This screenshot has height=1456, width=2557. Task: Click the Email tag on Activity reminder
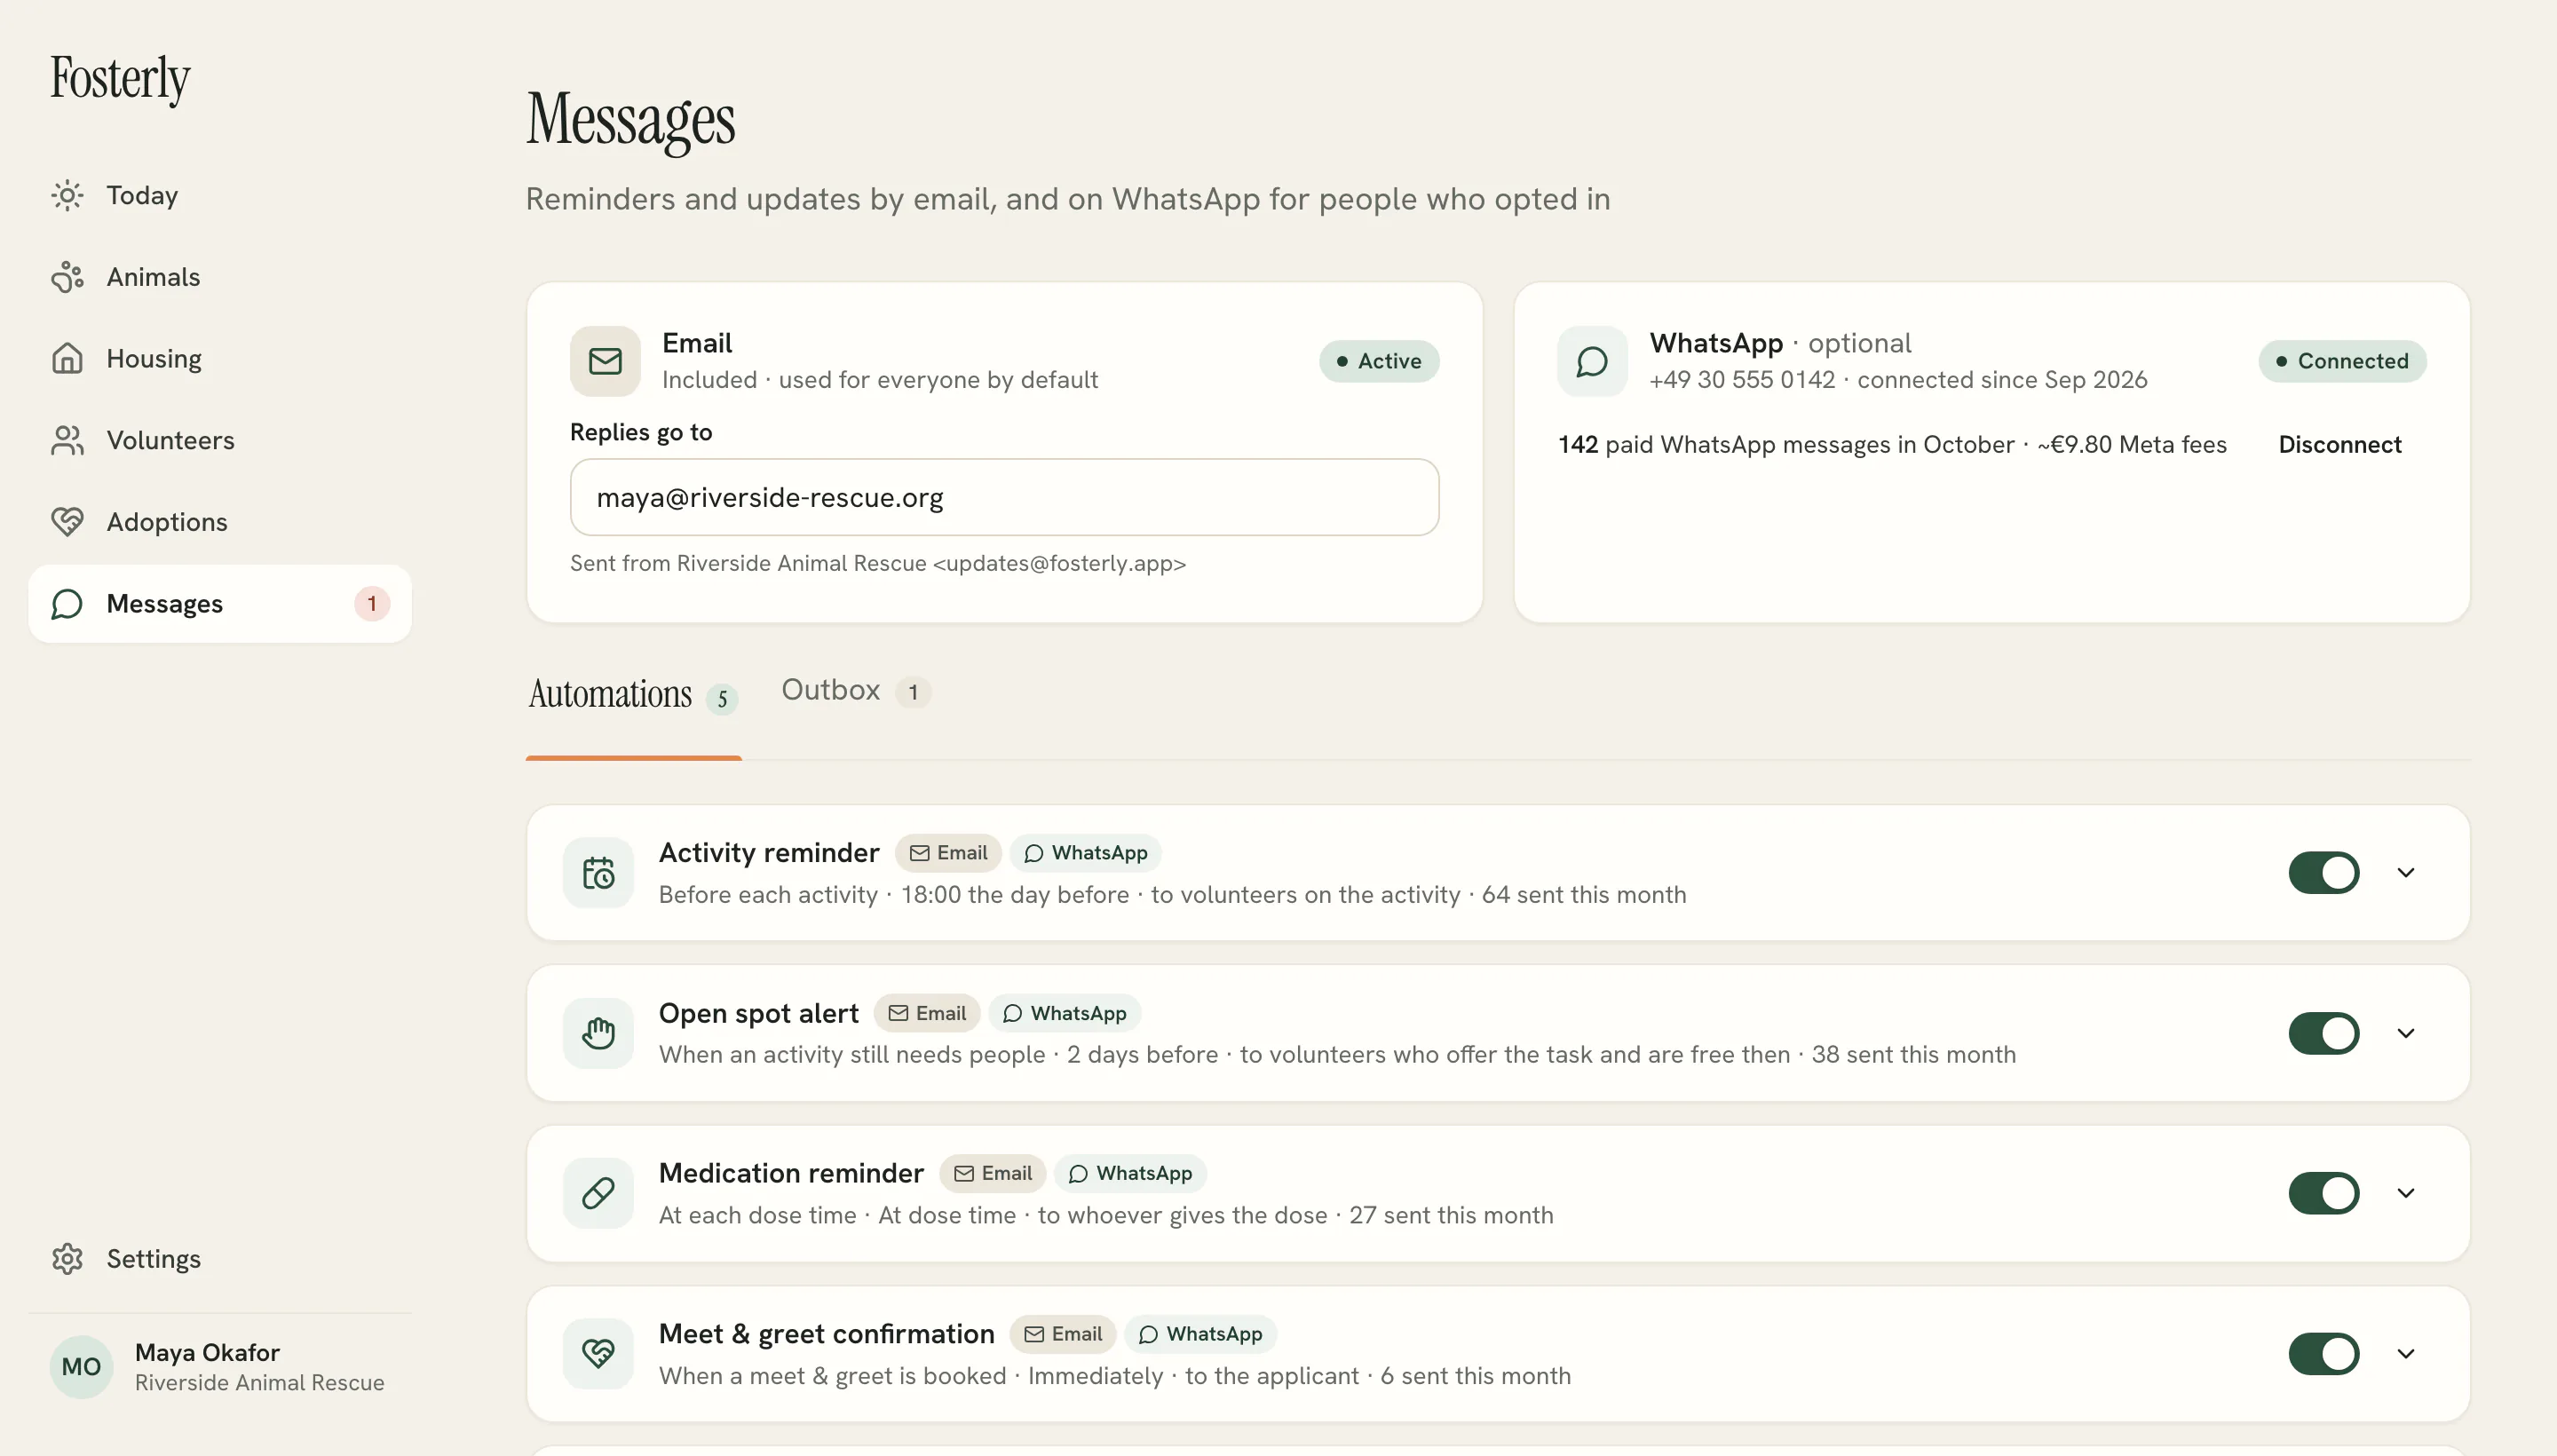(x=948, y=853)
